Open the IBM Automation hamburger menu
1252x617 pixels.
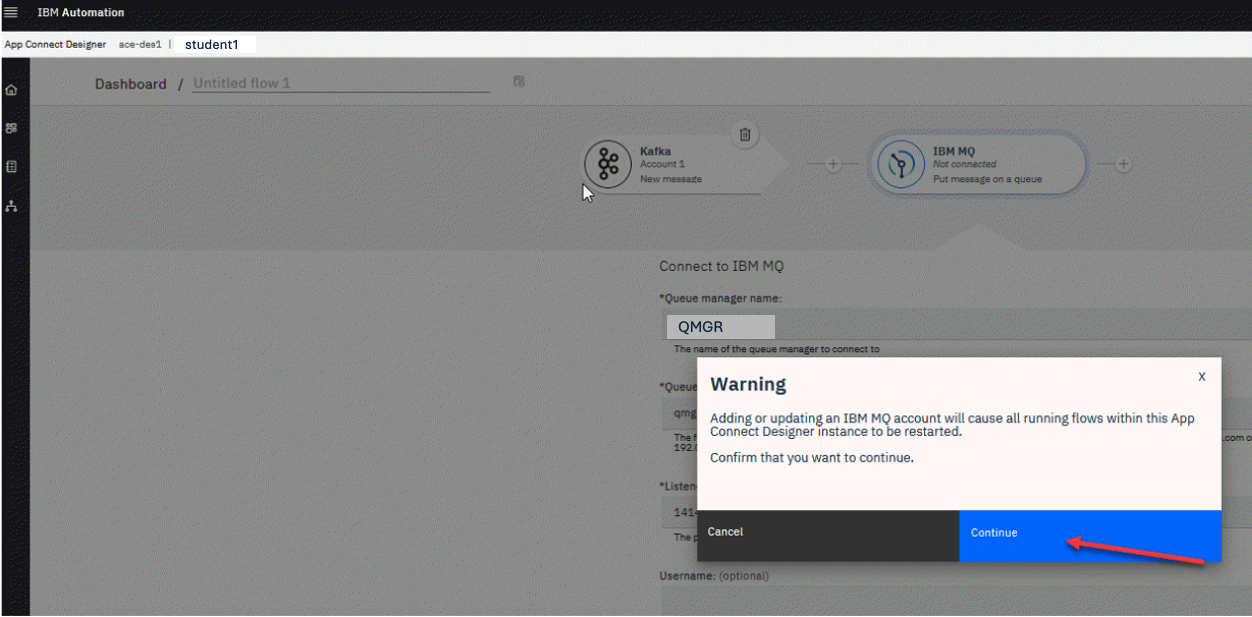[x=11, y=12]
